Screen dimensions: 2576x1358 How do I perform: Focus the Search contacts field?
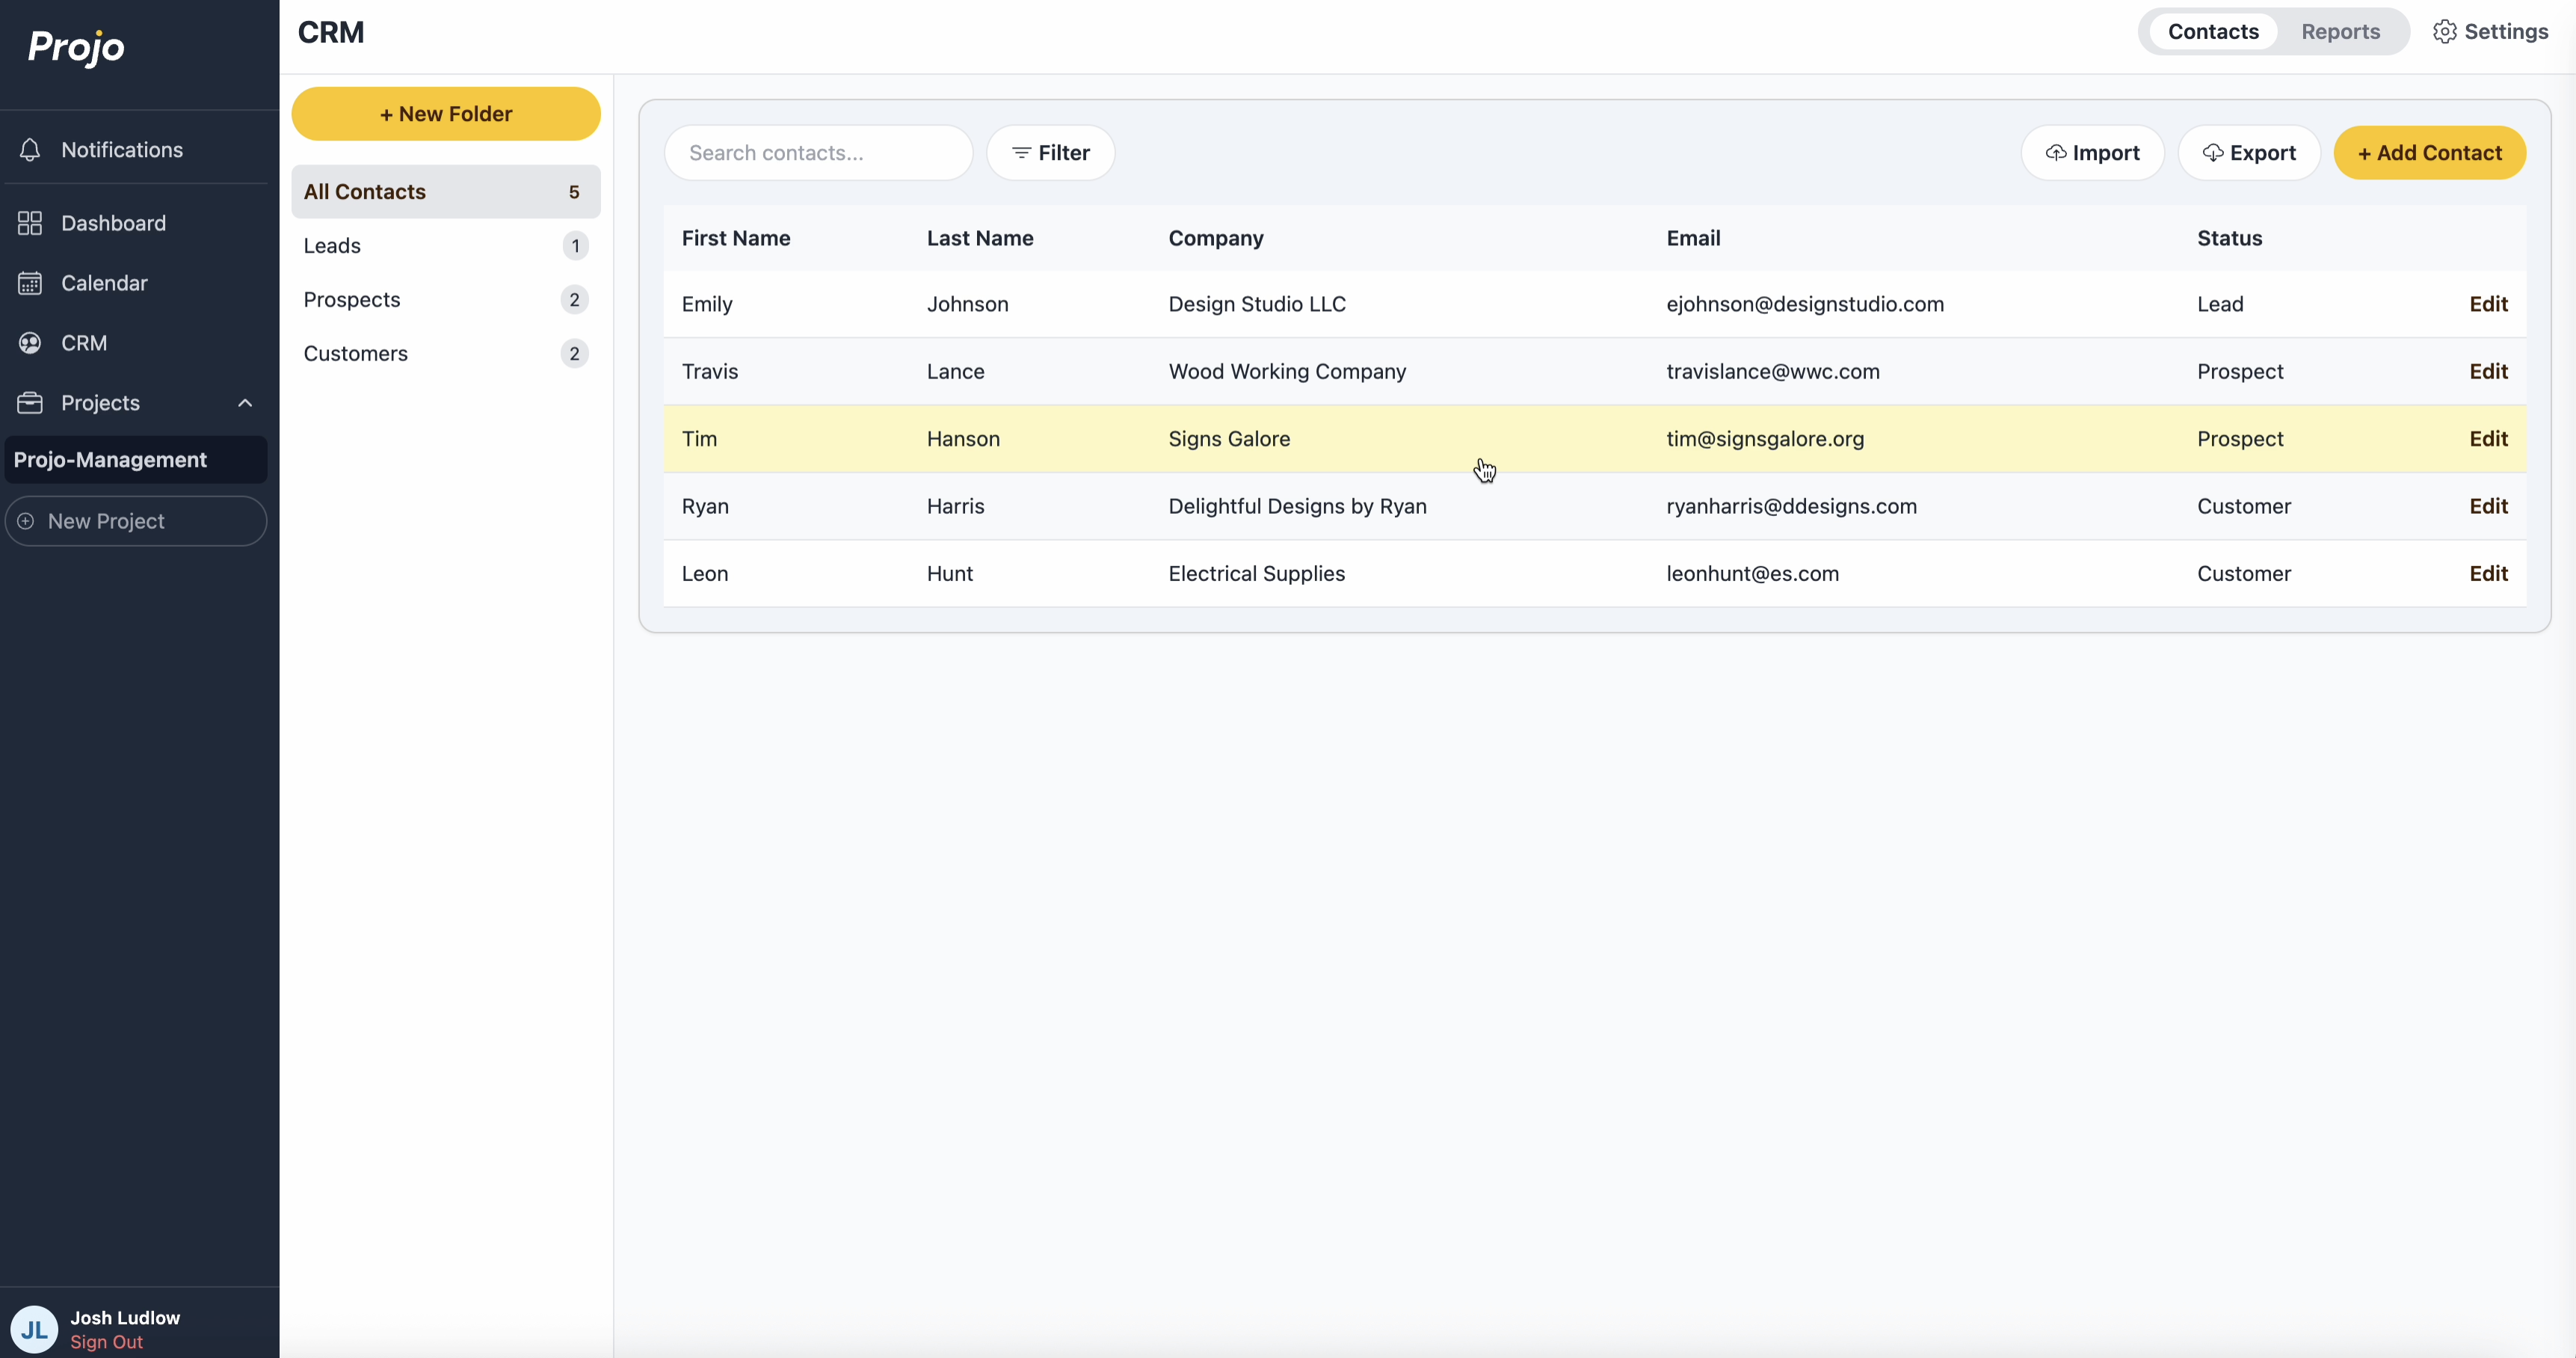pos(818,153)
